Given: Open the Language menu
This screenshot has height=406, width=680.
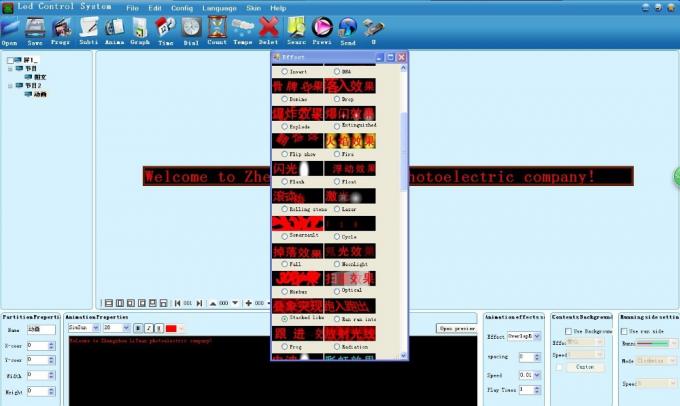Looking at the screenshot, I should [x=218, y=7].
